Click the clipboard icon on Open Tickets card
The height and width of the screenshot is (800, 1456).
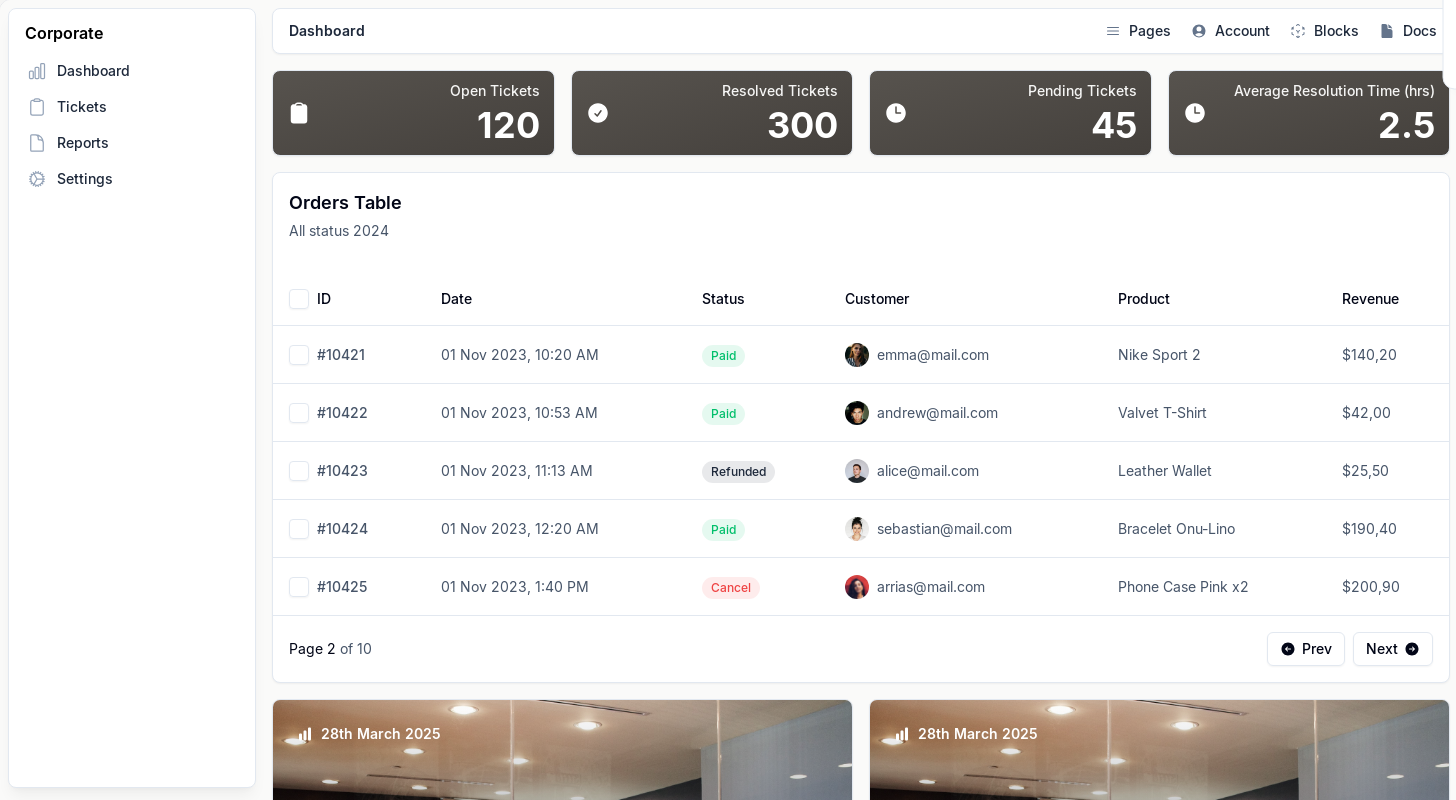[299, 113]
